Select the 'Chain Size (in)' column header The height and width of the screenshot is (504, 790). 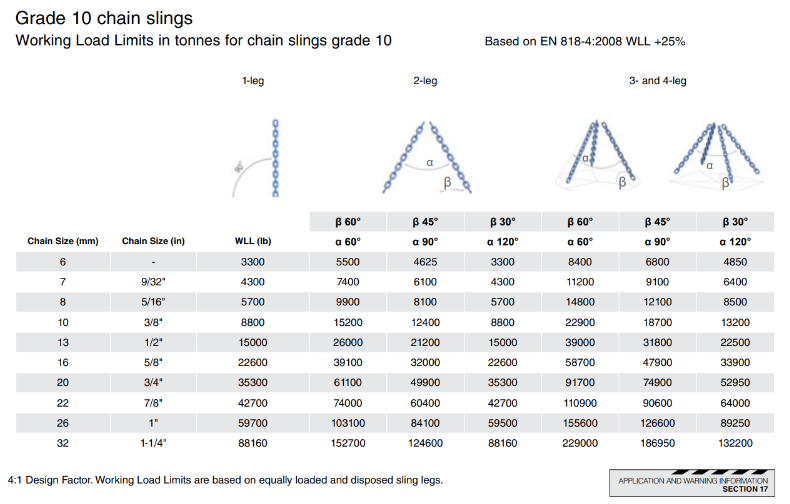tap(153, 241)
